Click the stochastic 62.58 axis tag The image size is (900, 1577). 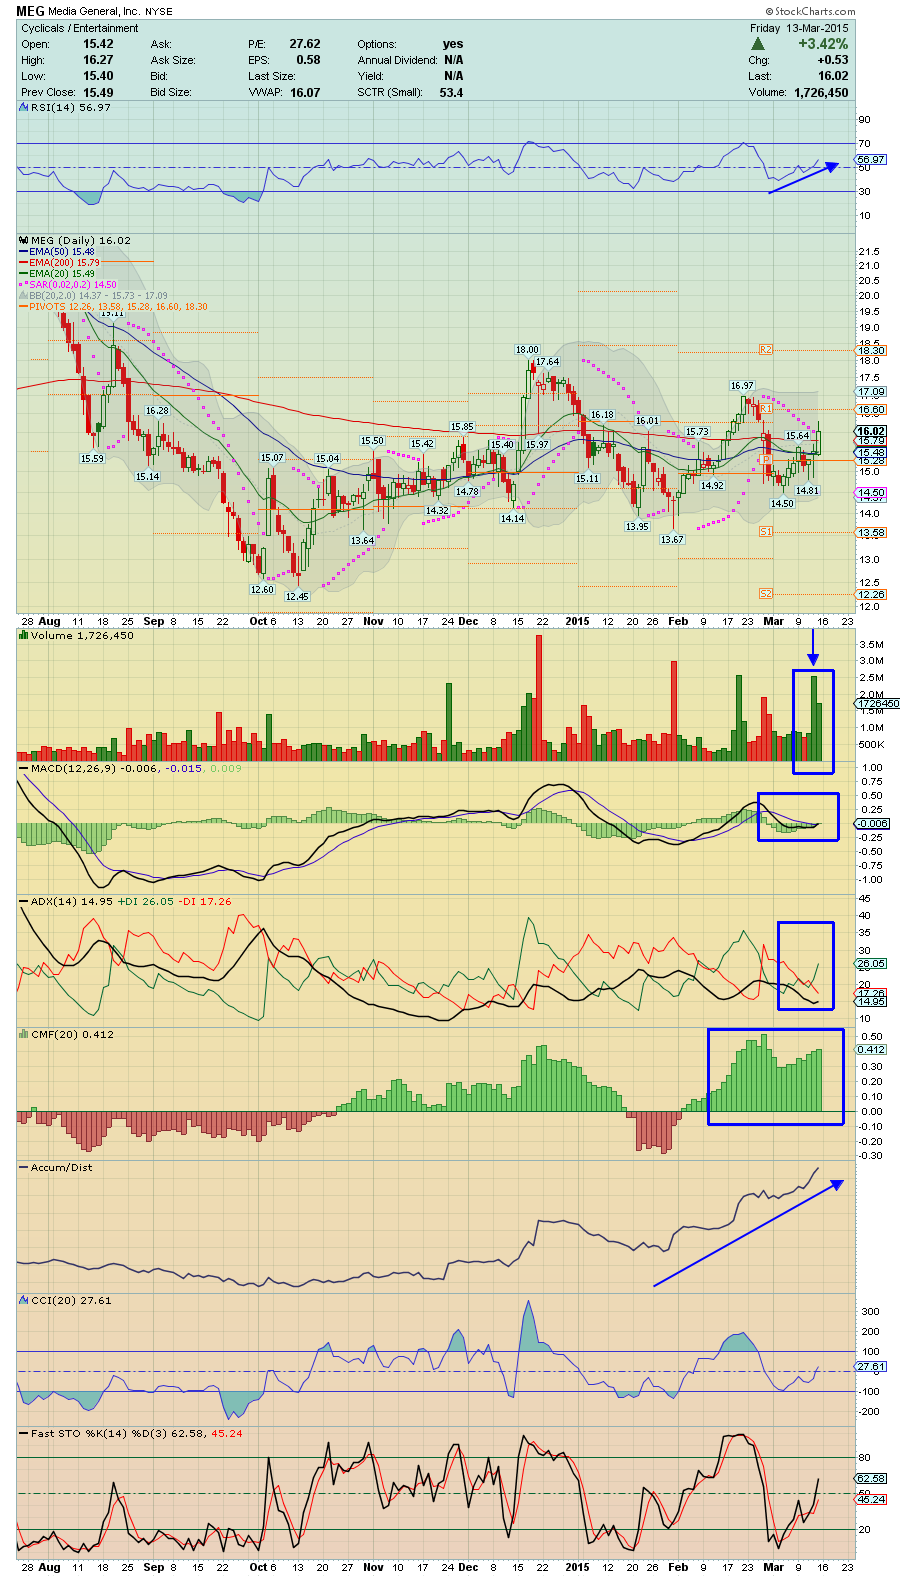[871, 1478]
